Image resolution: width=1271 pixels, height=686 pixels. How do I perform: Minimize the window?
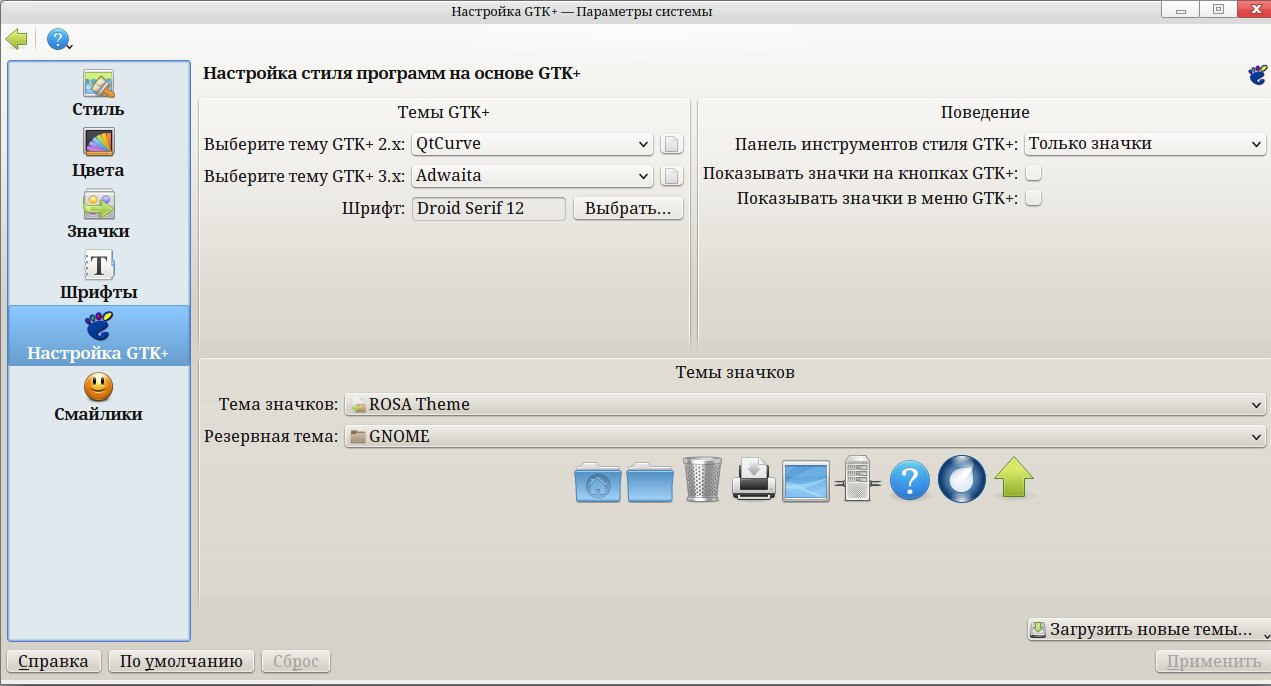click(x=1178, y=9)
